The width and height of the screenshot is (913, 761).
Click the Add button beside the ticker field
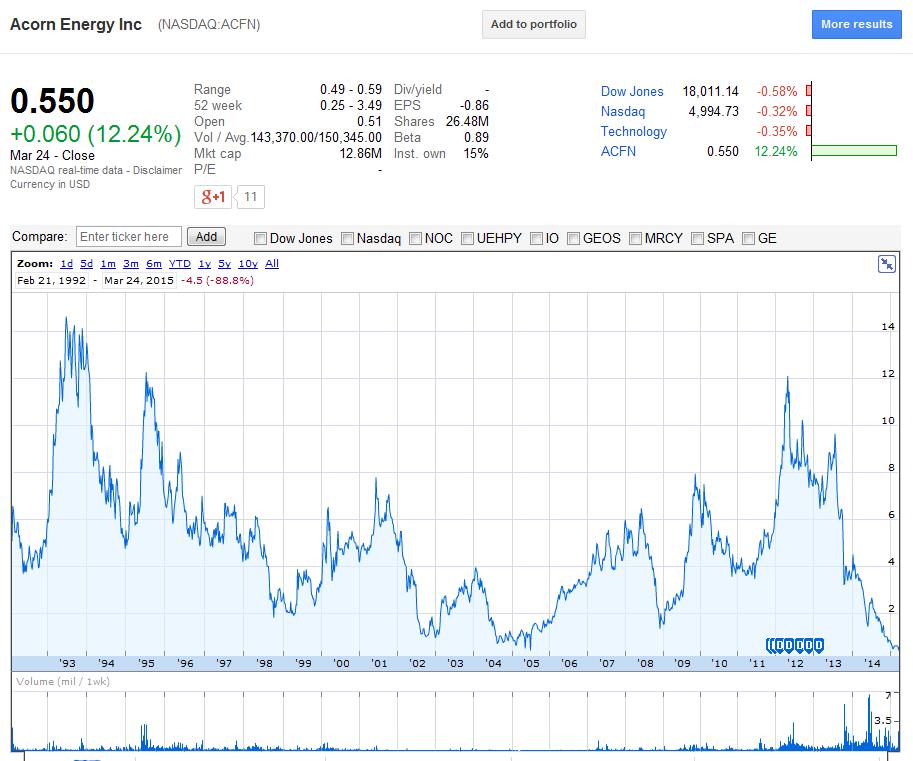(x=206, y=237)
